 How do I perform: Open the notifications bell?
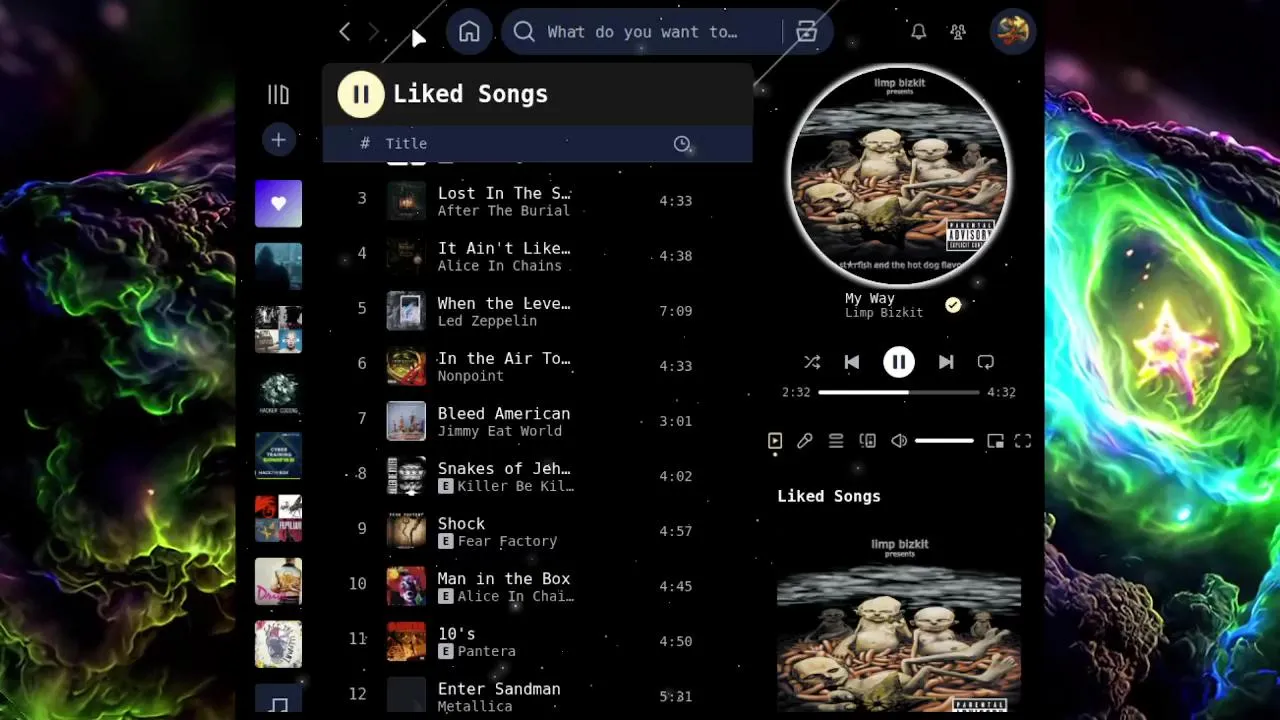(x=918, y=32)
